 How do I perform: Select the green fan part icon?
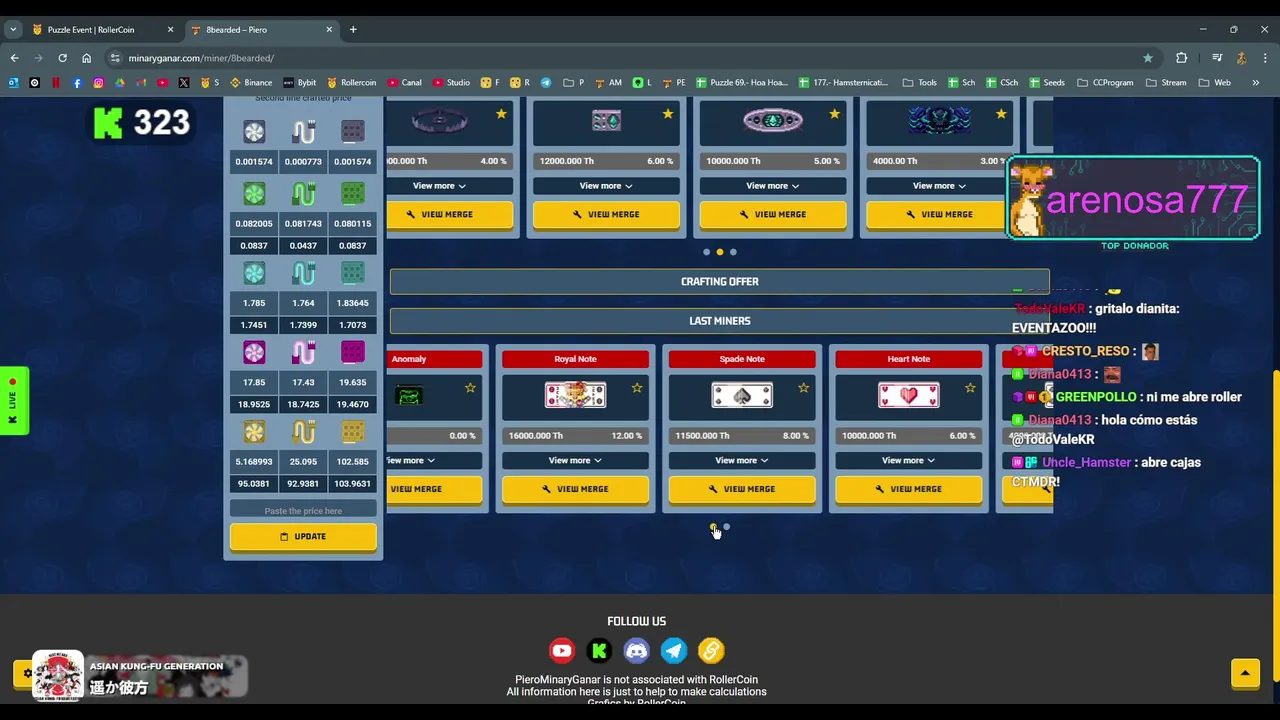254,193
